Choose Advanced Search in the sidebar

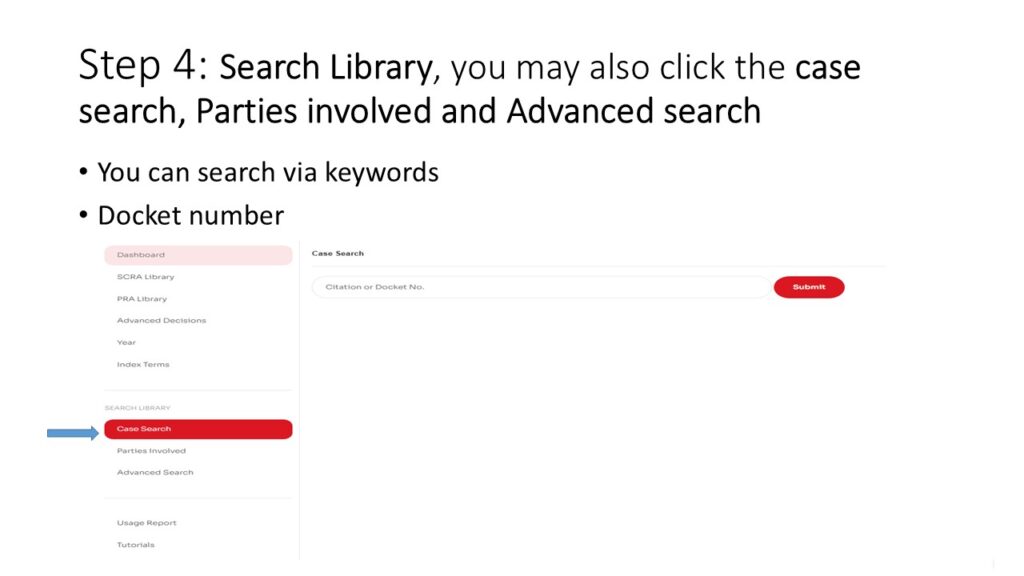click(x=155, y=472)
